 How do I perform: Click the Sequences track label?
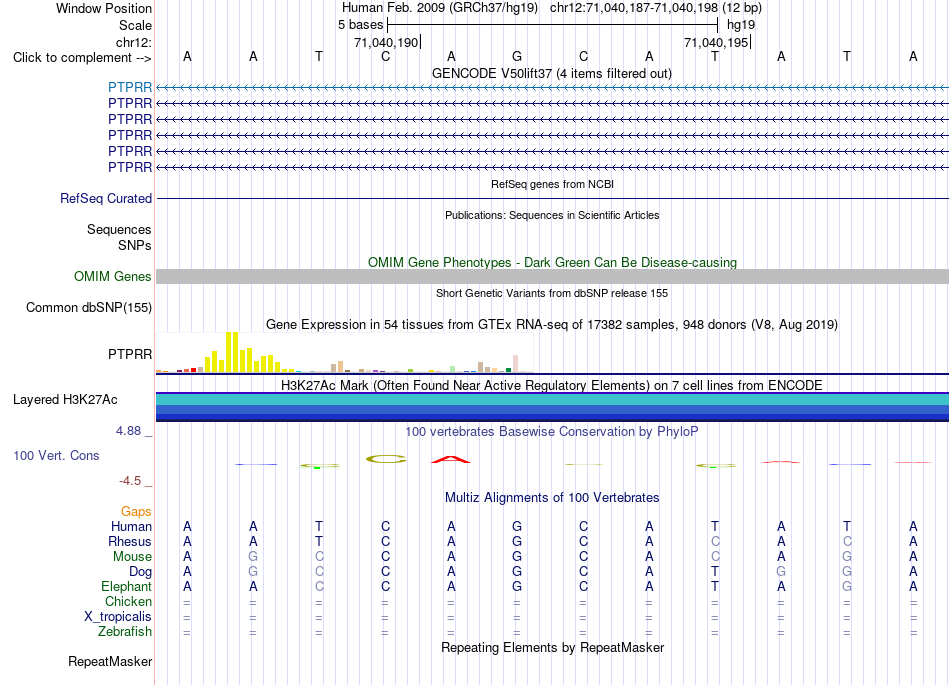pyautogui.click(x=119, y=230)
